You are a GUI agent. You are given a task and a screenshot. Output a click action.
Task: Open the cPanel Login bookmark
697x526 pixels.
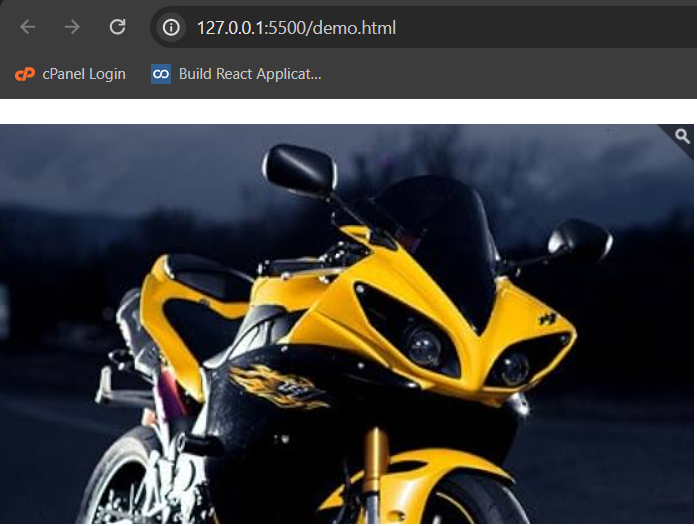(70, 74)
